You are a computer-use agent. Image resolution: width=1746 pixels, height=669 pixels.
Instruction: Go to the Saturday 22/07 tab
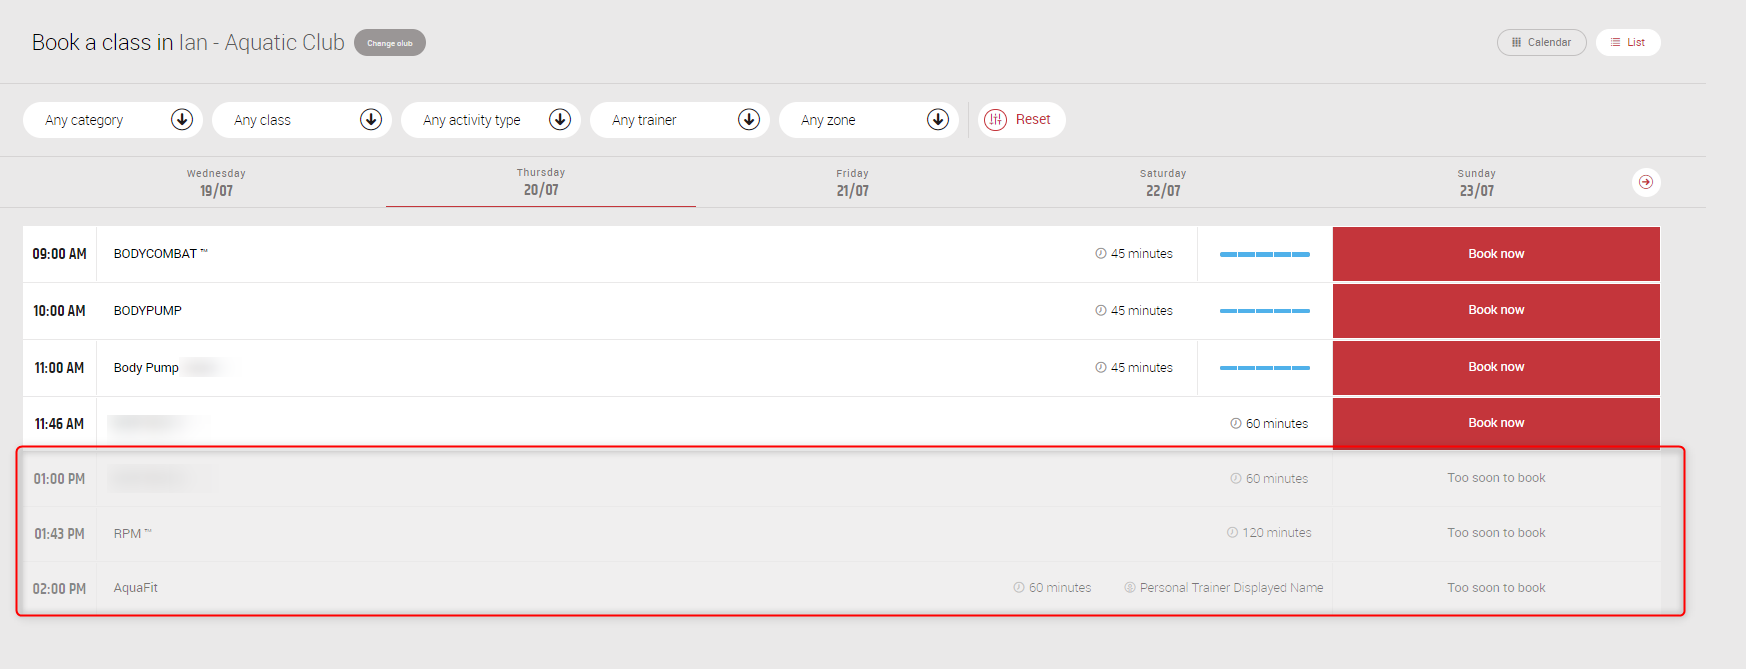(1162, 182)
